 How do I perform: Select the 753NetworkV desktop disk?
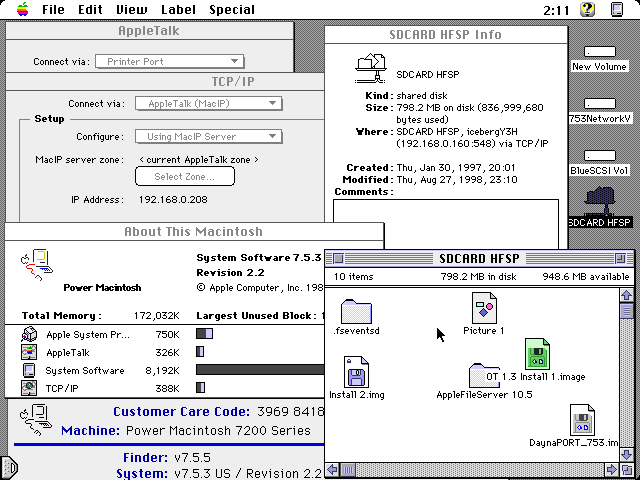pyautogui.click(x=600, y=104)
